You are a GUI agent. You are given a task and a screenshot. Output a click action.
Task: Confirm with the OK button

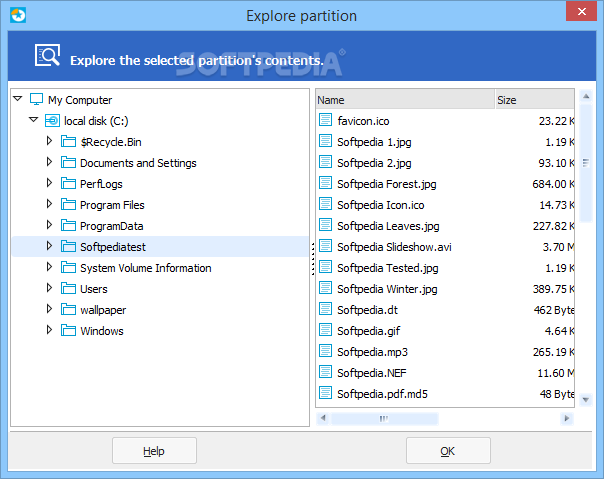[x=448, y=450]
